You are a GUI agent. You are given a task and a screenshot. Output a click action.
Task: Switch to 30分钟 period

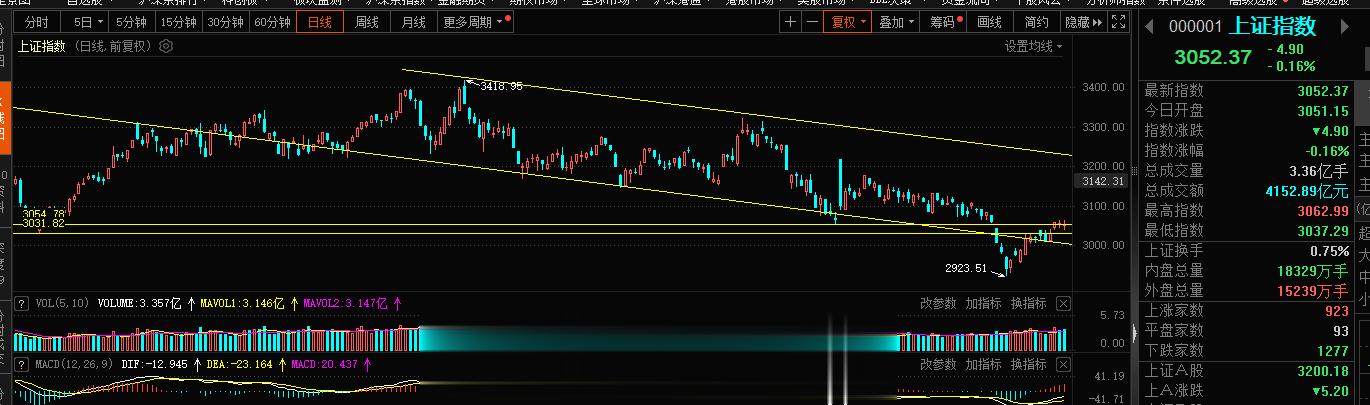225,22
